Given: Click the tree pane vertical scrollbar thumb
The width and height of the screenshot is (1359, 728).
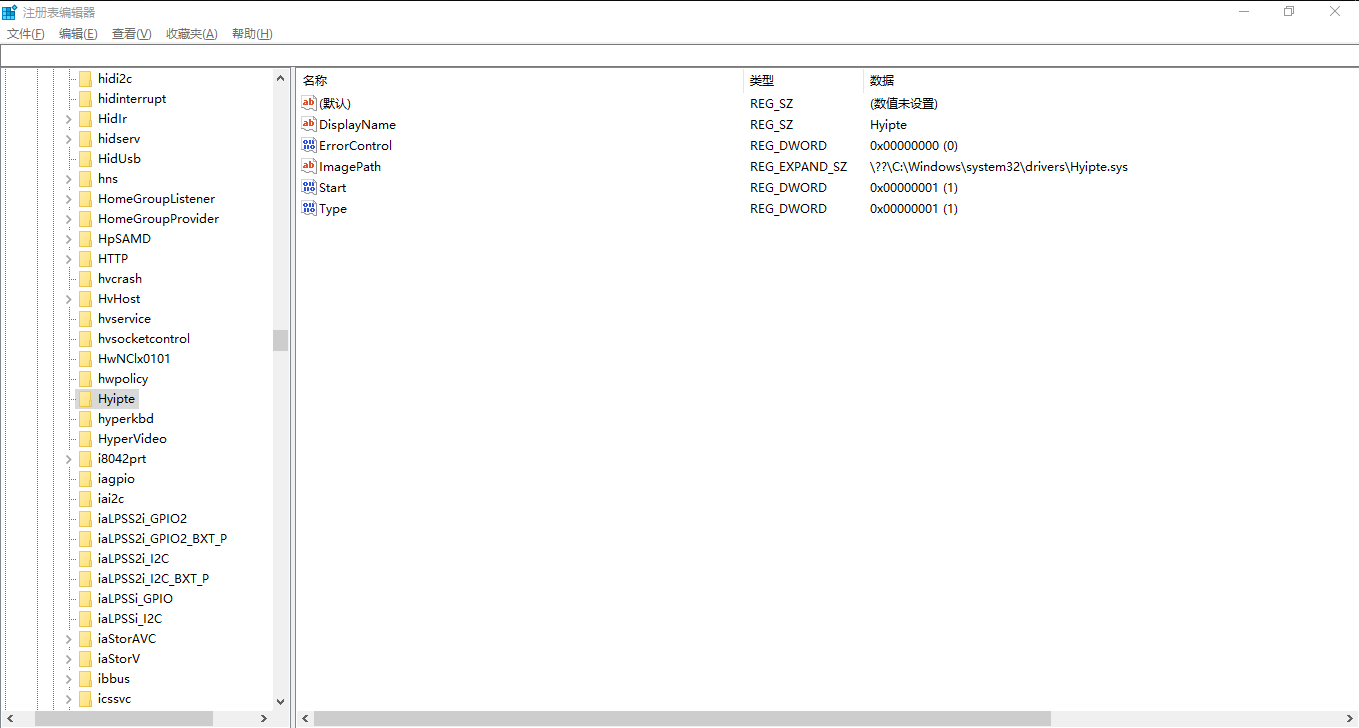Looking at the screenshot, I should click(280, 340).
